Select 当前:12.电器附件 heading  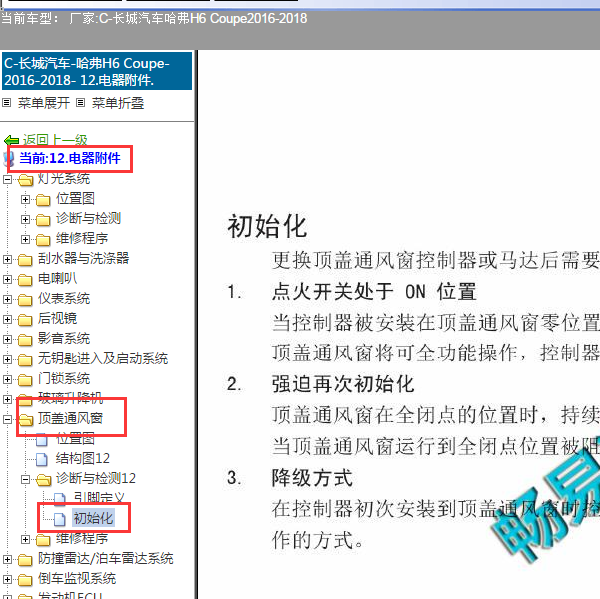(x=70, y=158)
